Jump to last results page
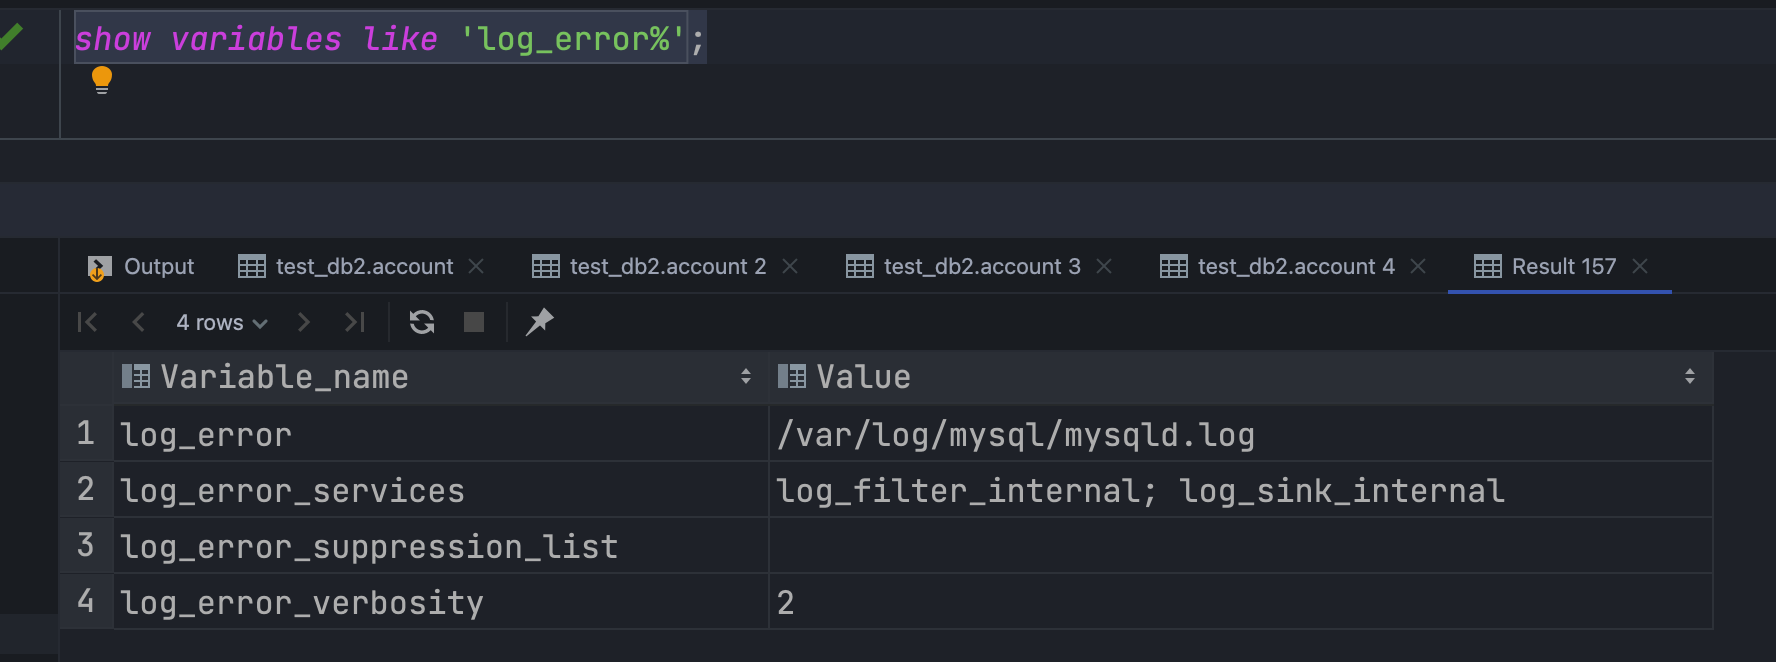The height and width of the screenshot is (662, 1776). pyautogui.click(x=354, y=322)
